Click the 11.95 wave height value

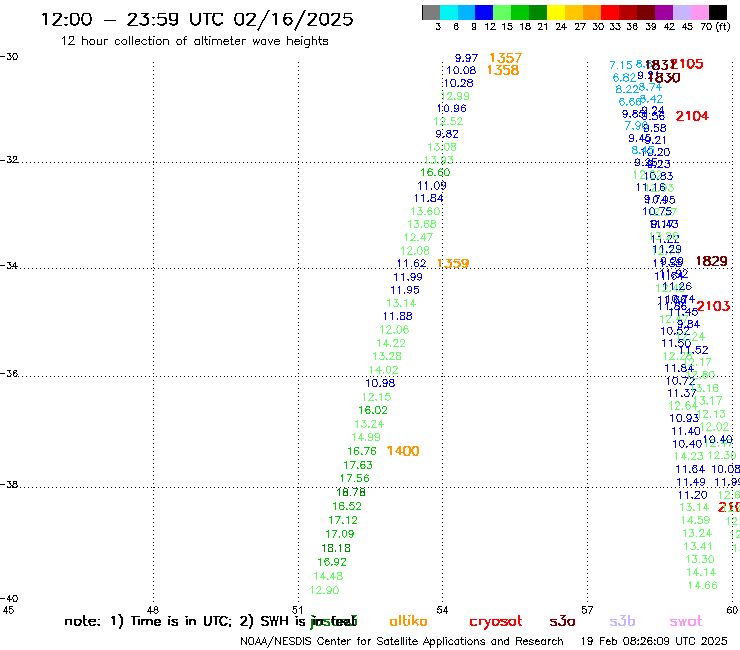click(405, 290)
